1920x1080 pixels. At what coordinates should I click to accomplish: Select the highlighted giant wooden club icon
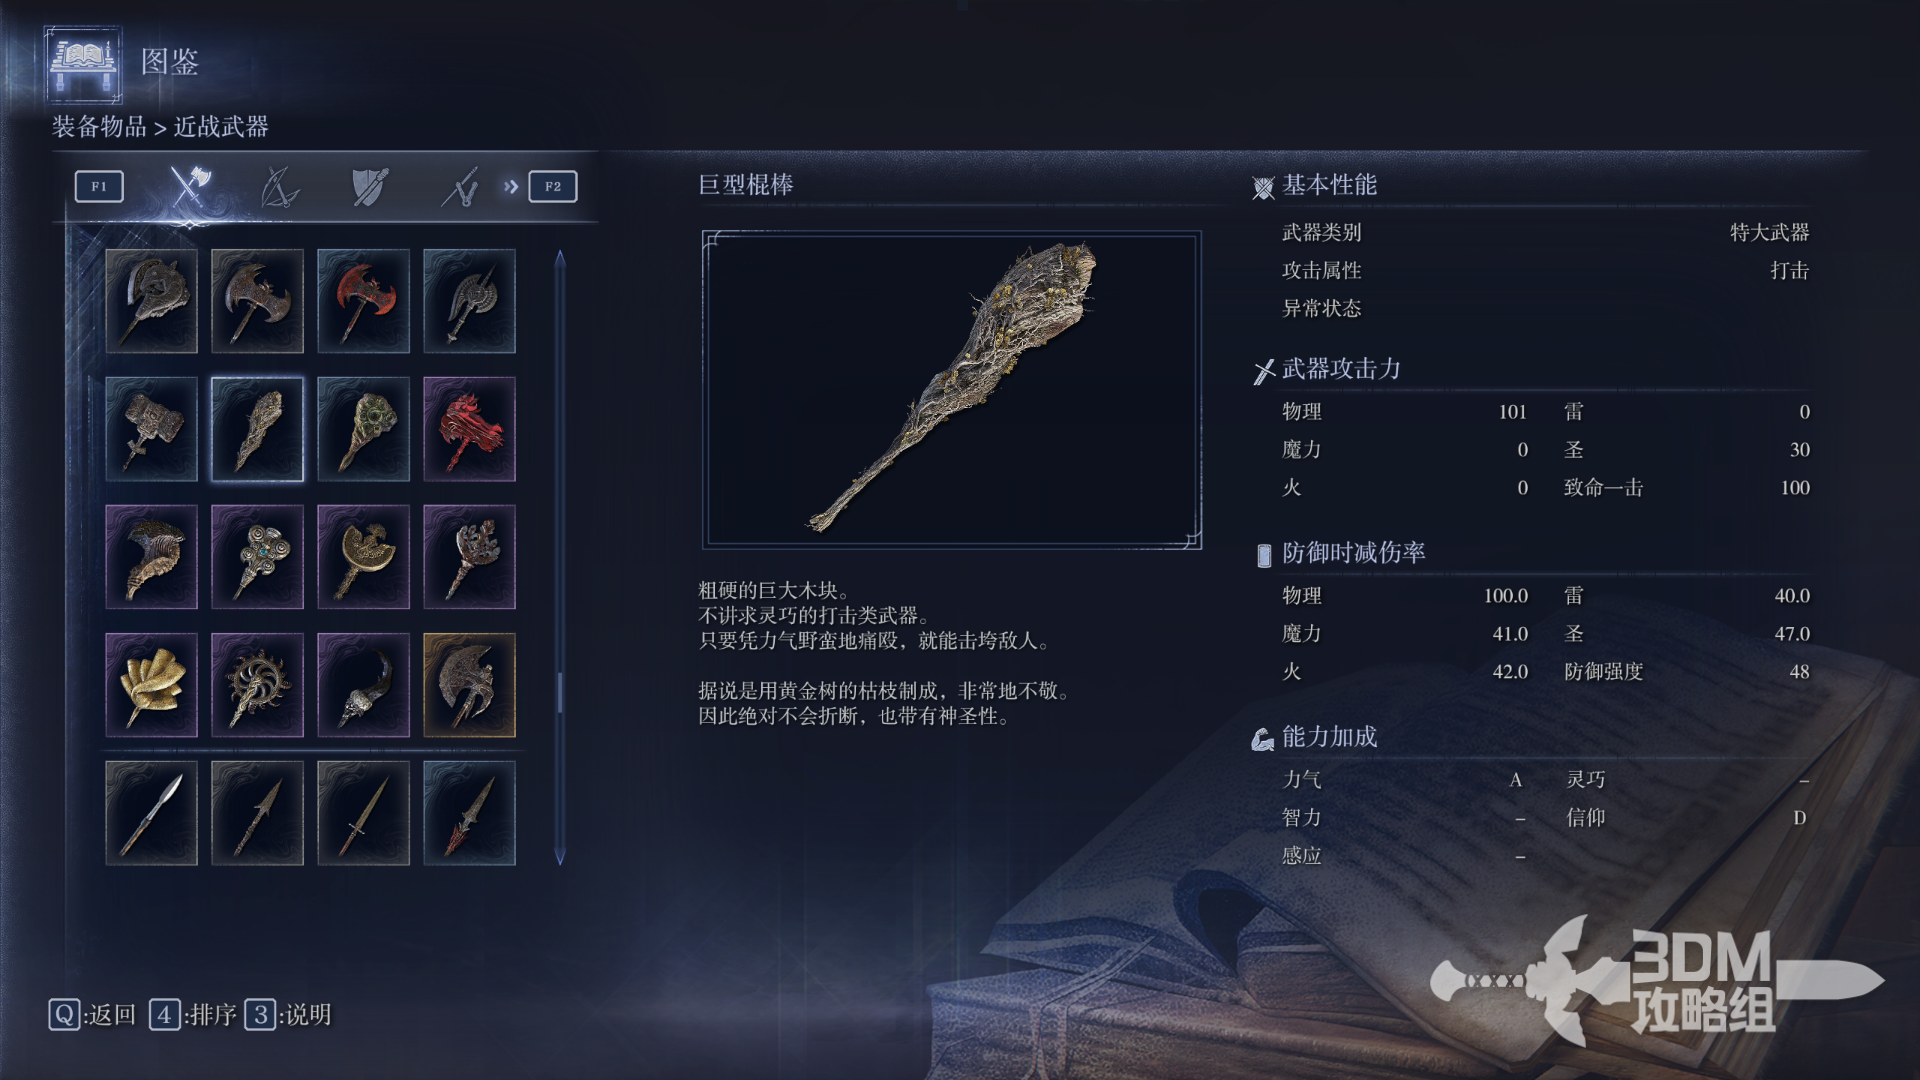point(257,429)
